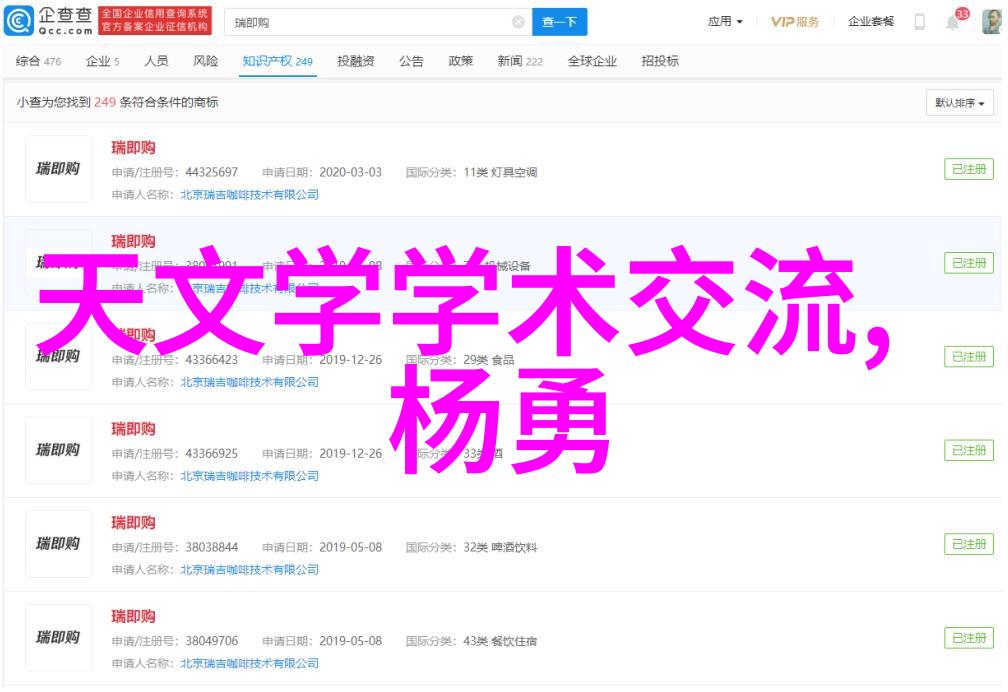Open the VIP服务 crown link

coord(795,22)
